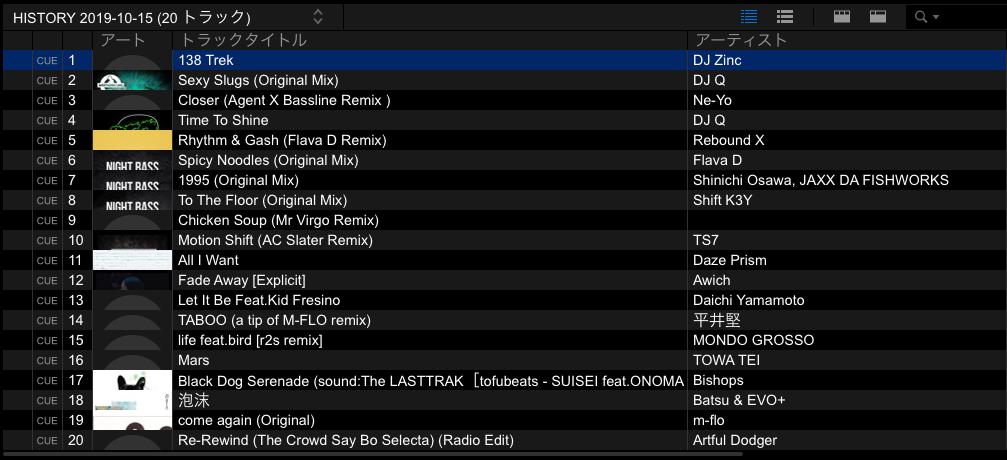The image size is (1007, 460).
Task: Select Closer (Agent X Bassline Remix)
Action: [285, 100]
